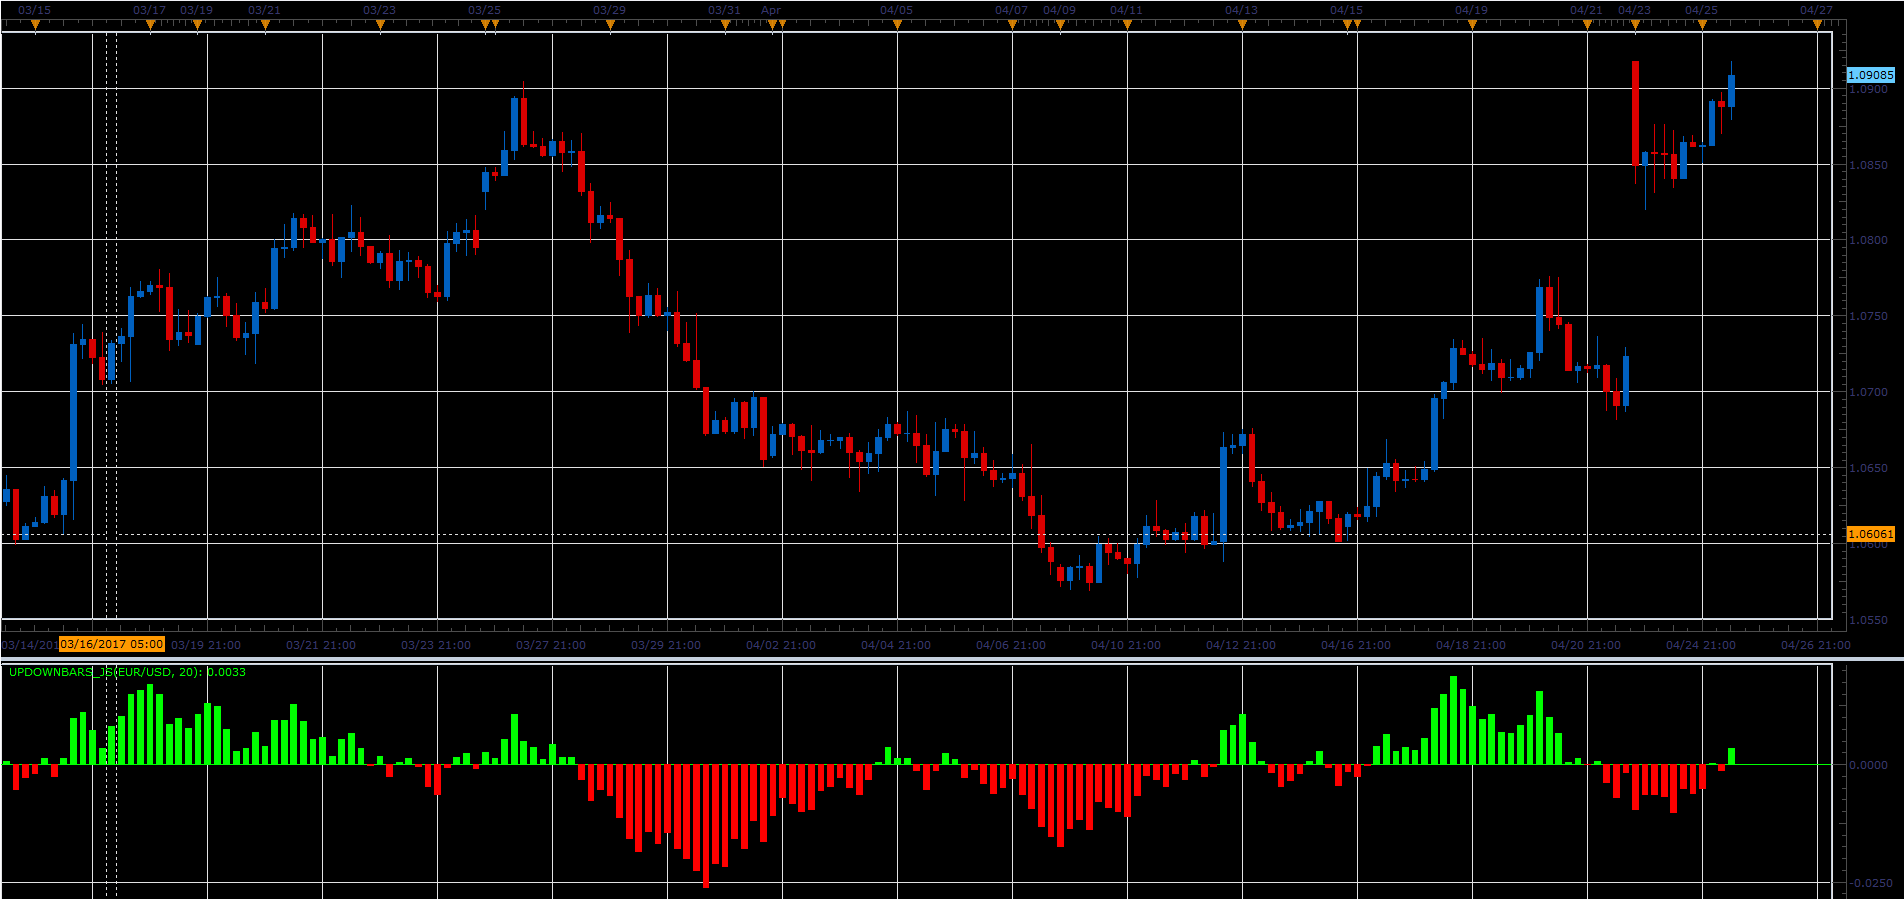
Task: Click the orange marker under the 04/27 date
Action: coord(1817,25)
